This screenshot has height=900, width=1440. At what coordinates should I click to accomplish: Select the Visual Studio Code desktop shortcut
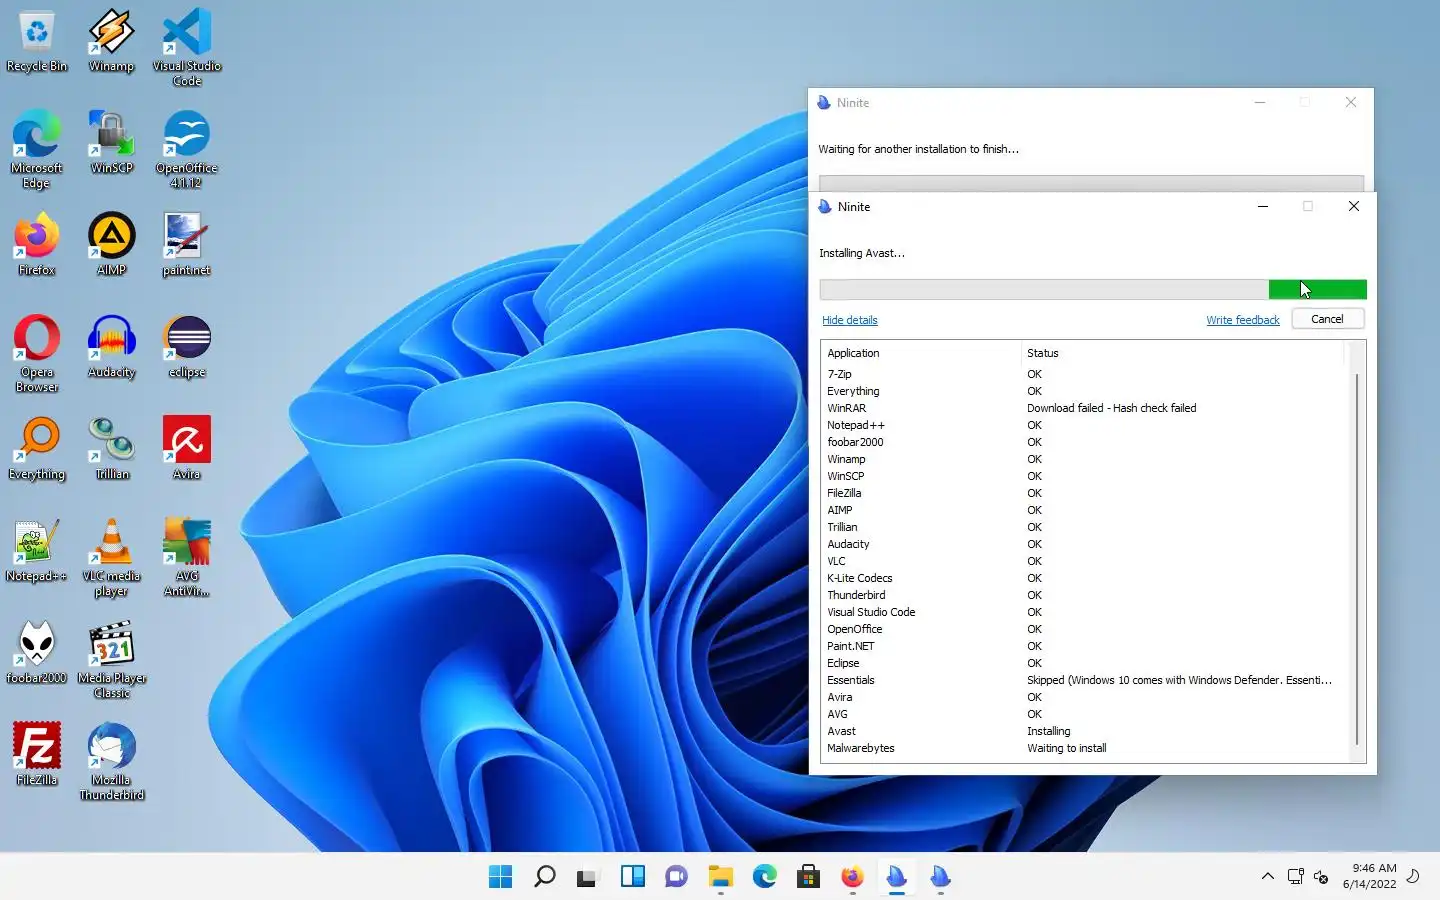(187, 48)
